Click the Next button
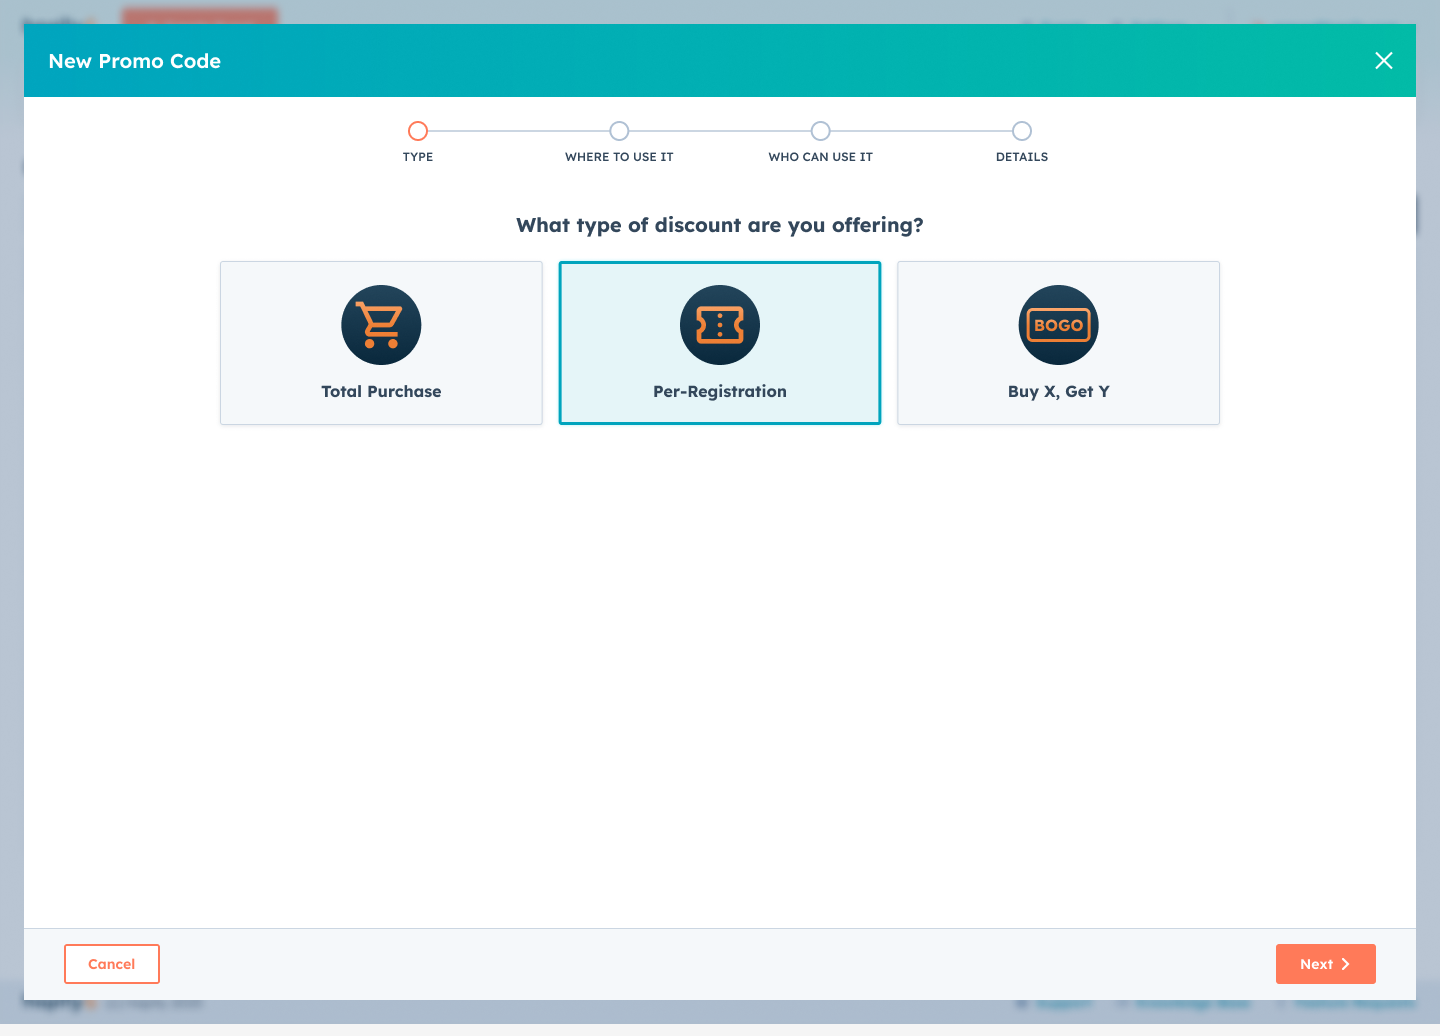 point(1326,964)
